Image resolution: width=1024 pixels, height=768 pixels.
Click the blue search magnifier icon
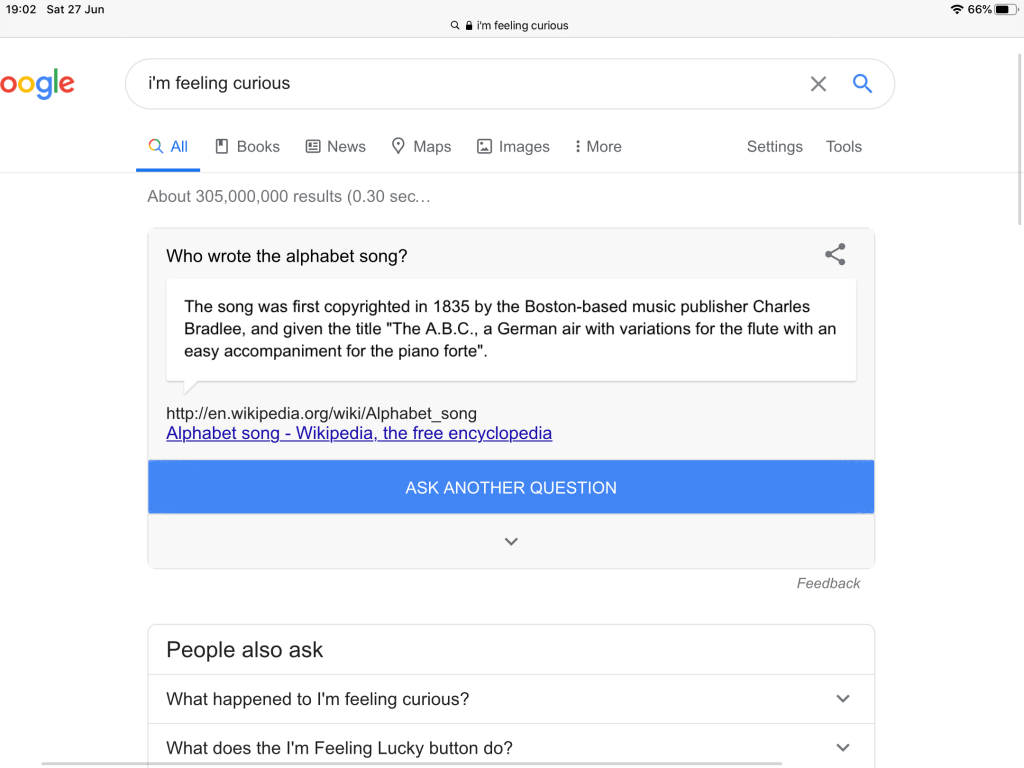(x=862, y=84)
